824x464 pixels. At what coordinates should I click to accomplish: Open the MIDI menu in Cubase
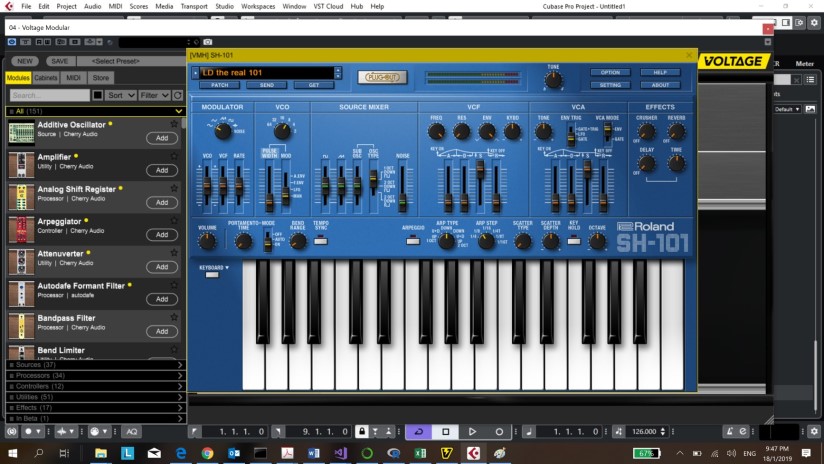[x=115, y=6]
